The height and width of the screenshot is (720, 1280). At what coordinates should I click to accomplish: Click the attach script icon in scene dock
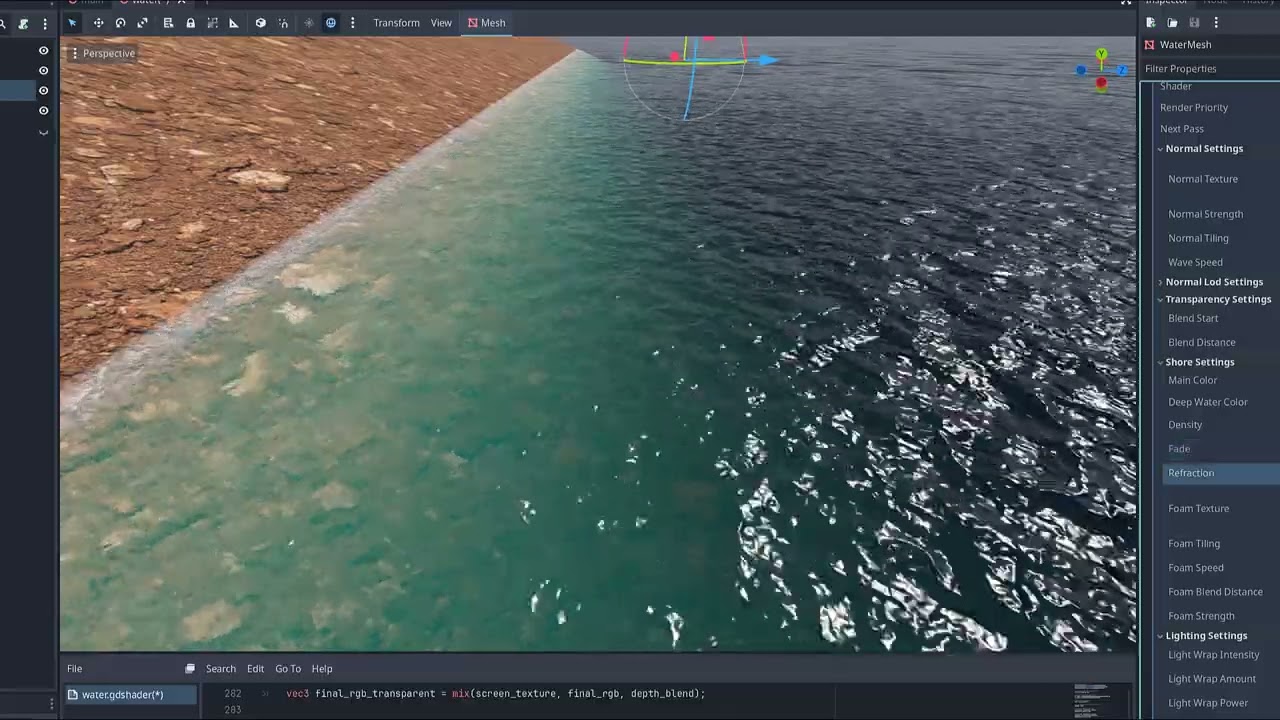coord(23,23)
